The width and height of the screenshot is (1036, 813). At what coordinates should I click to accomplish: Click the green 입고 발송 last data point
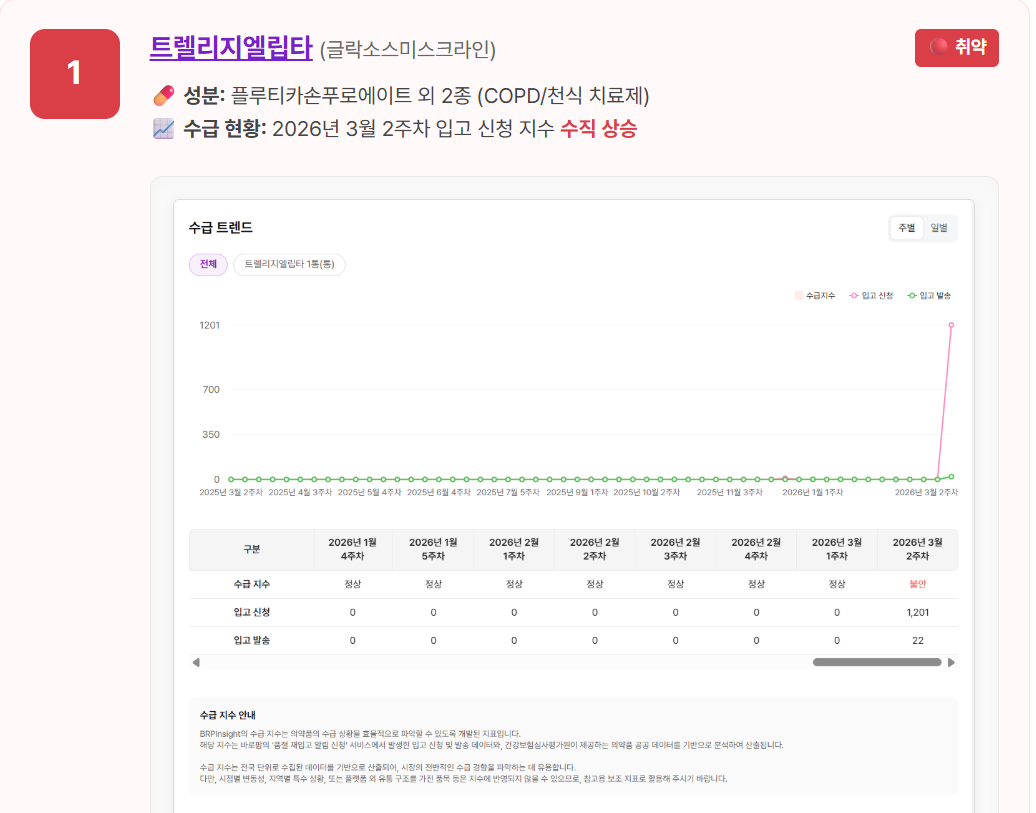[951, 477]
